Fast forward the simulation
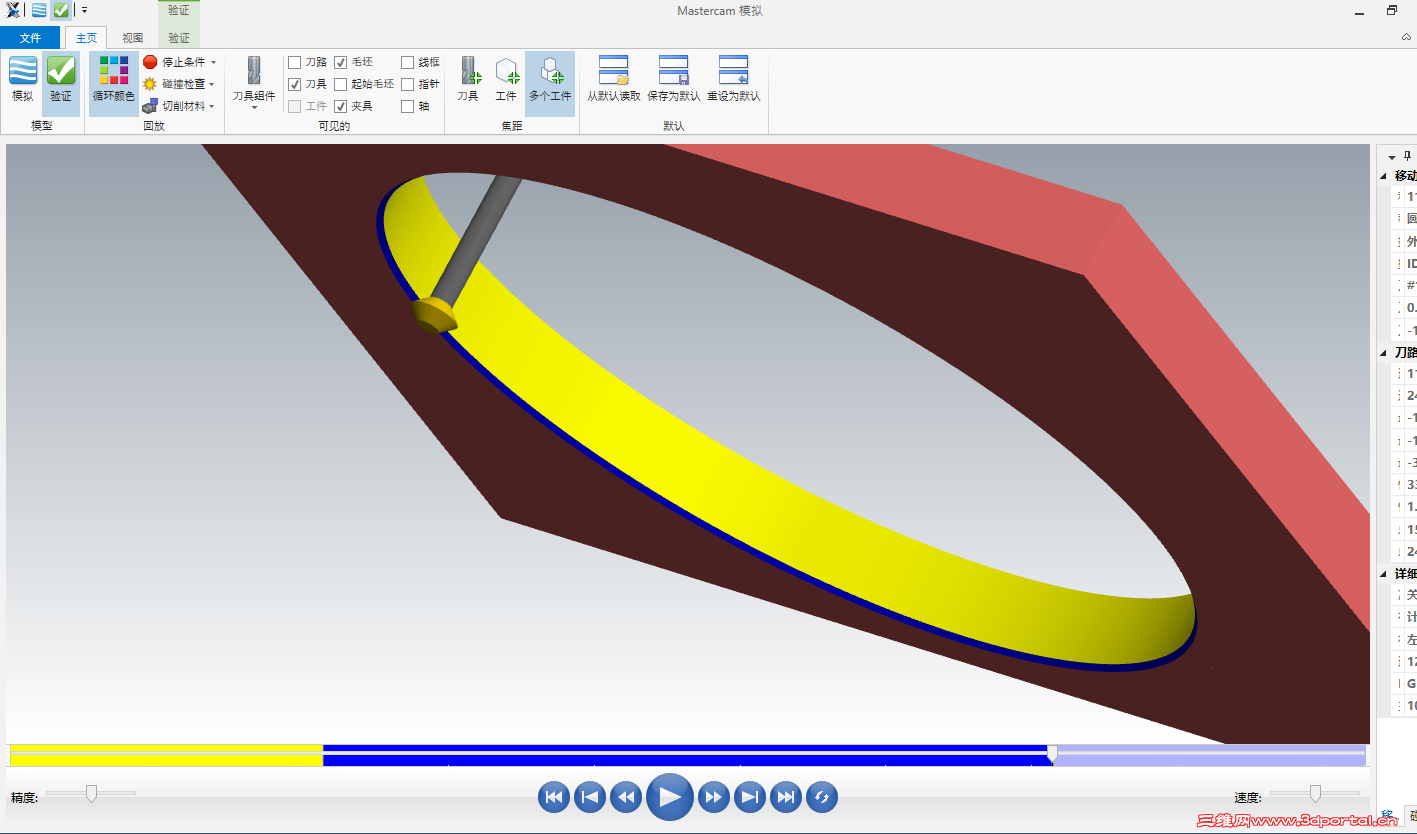Viewport: 1417px width, 834px height. (714, 797)
